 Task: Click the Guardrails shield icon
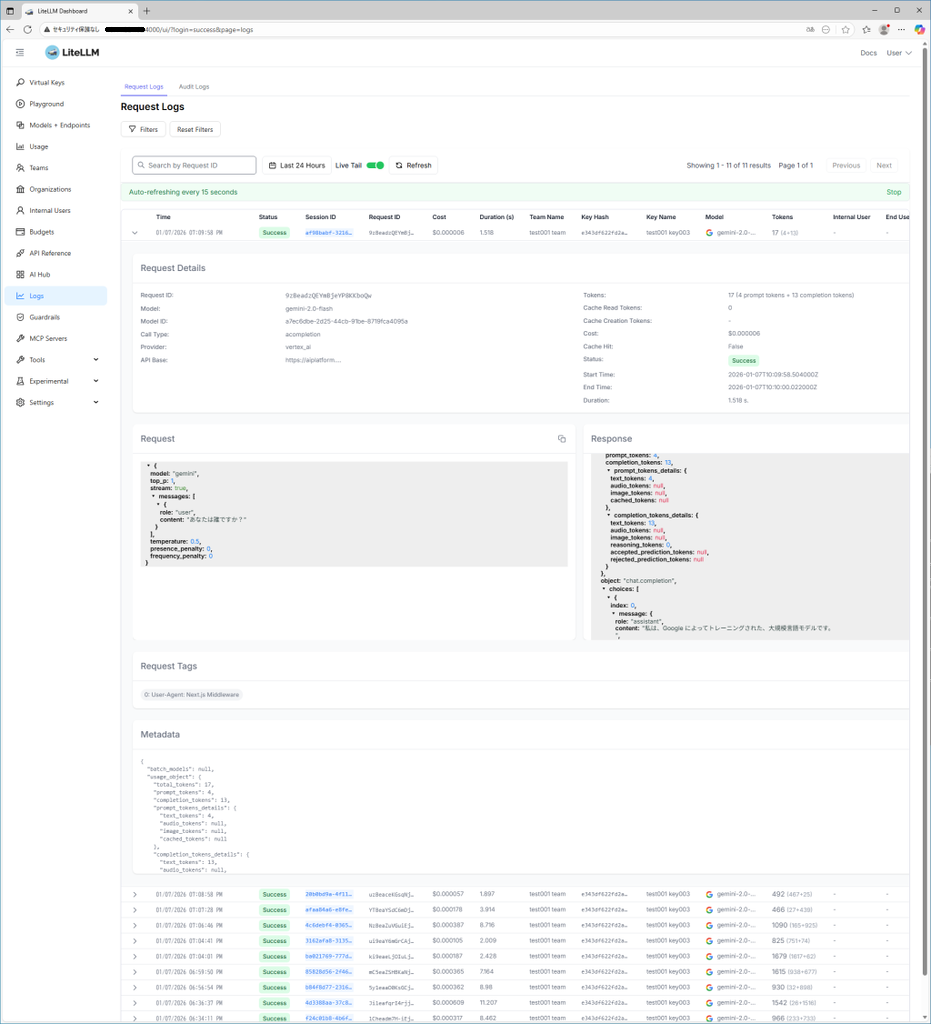click(20, 317)
